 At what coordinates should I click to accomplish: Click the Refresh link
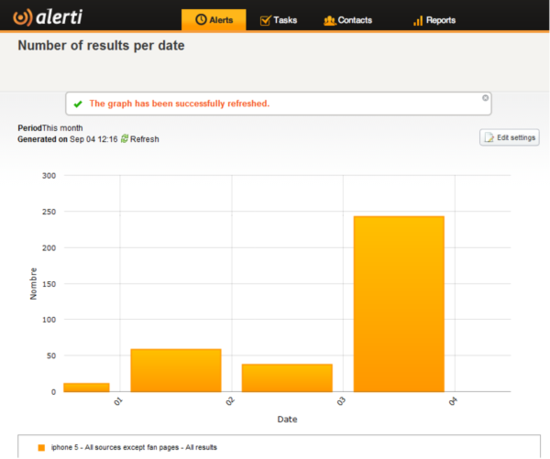pos(145,139)
